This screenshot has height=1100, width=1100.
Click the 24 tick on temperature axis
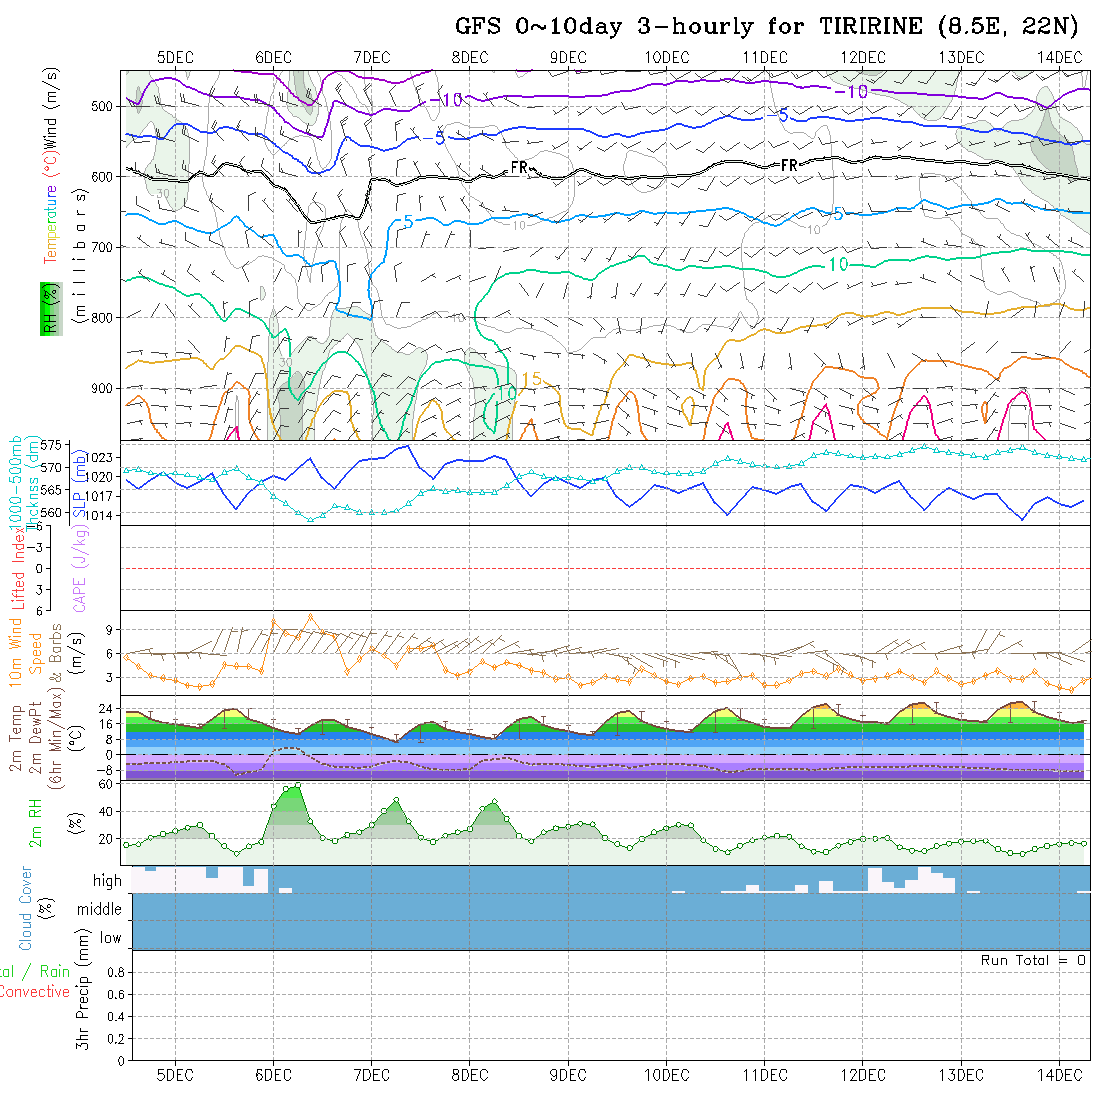click(x=105, y=709)
